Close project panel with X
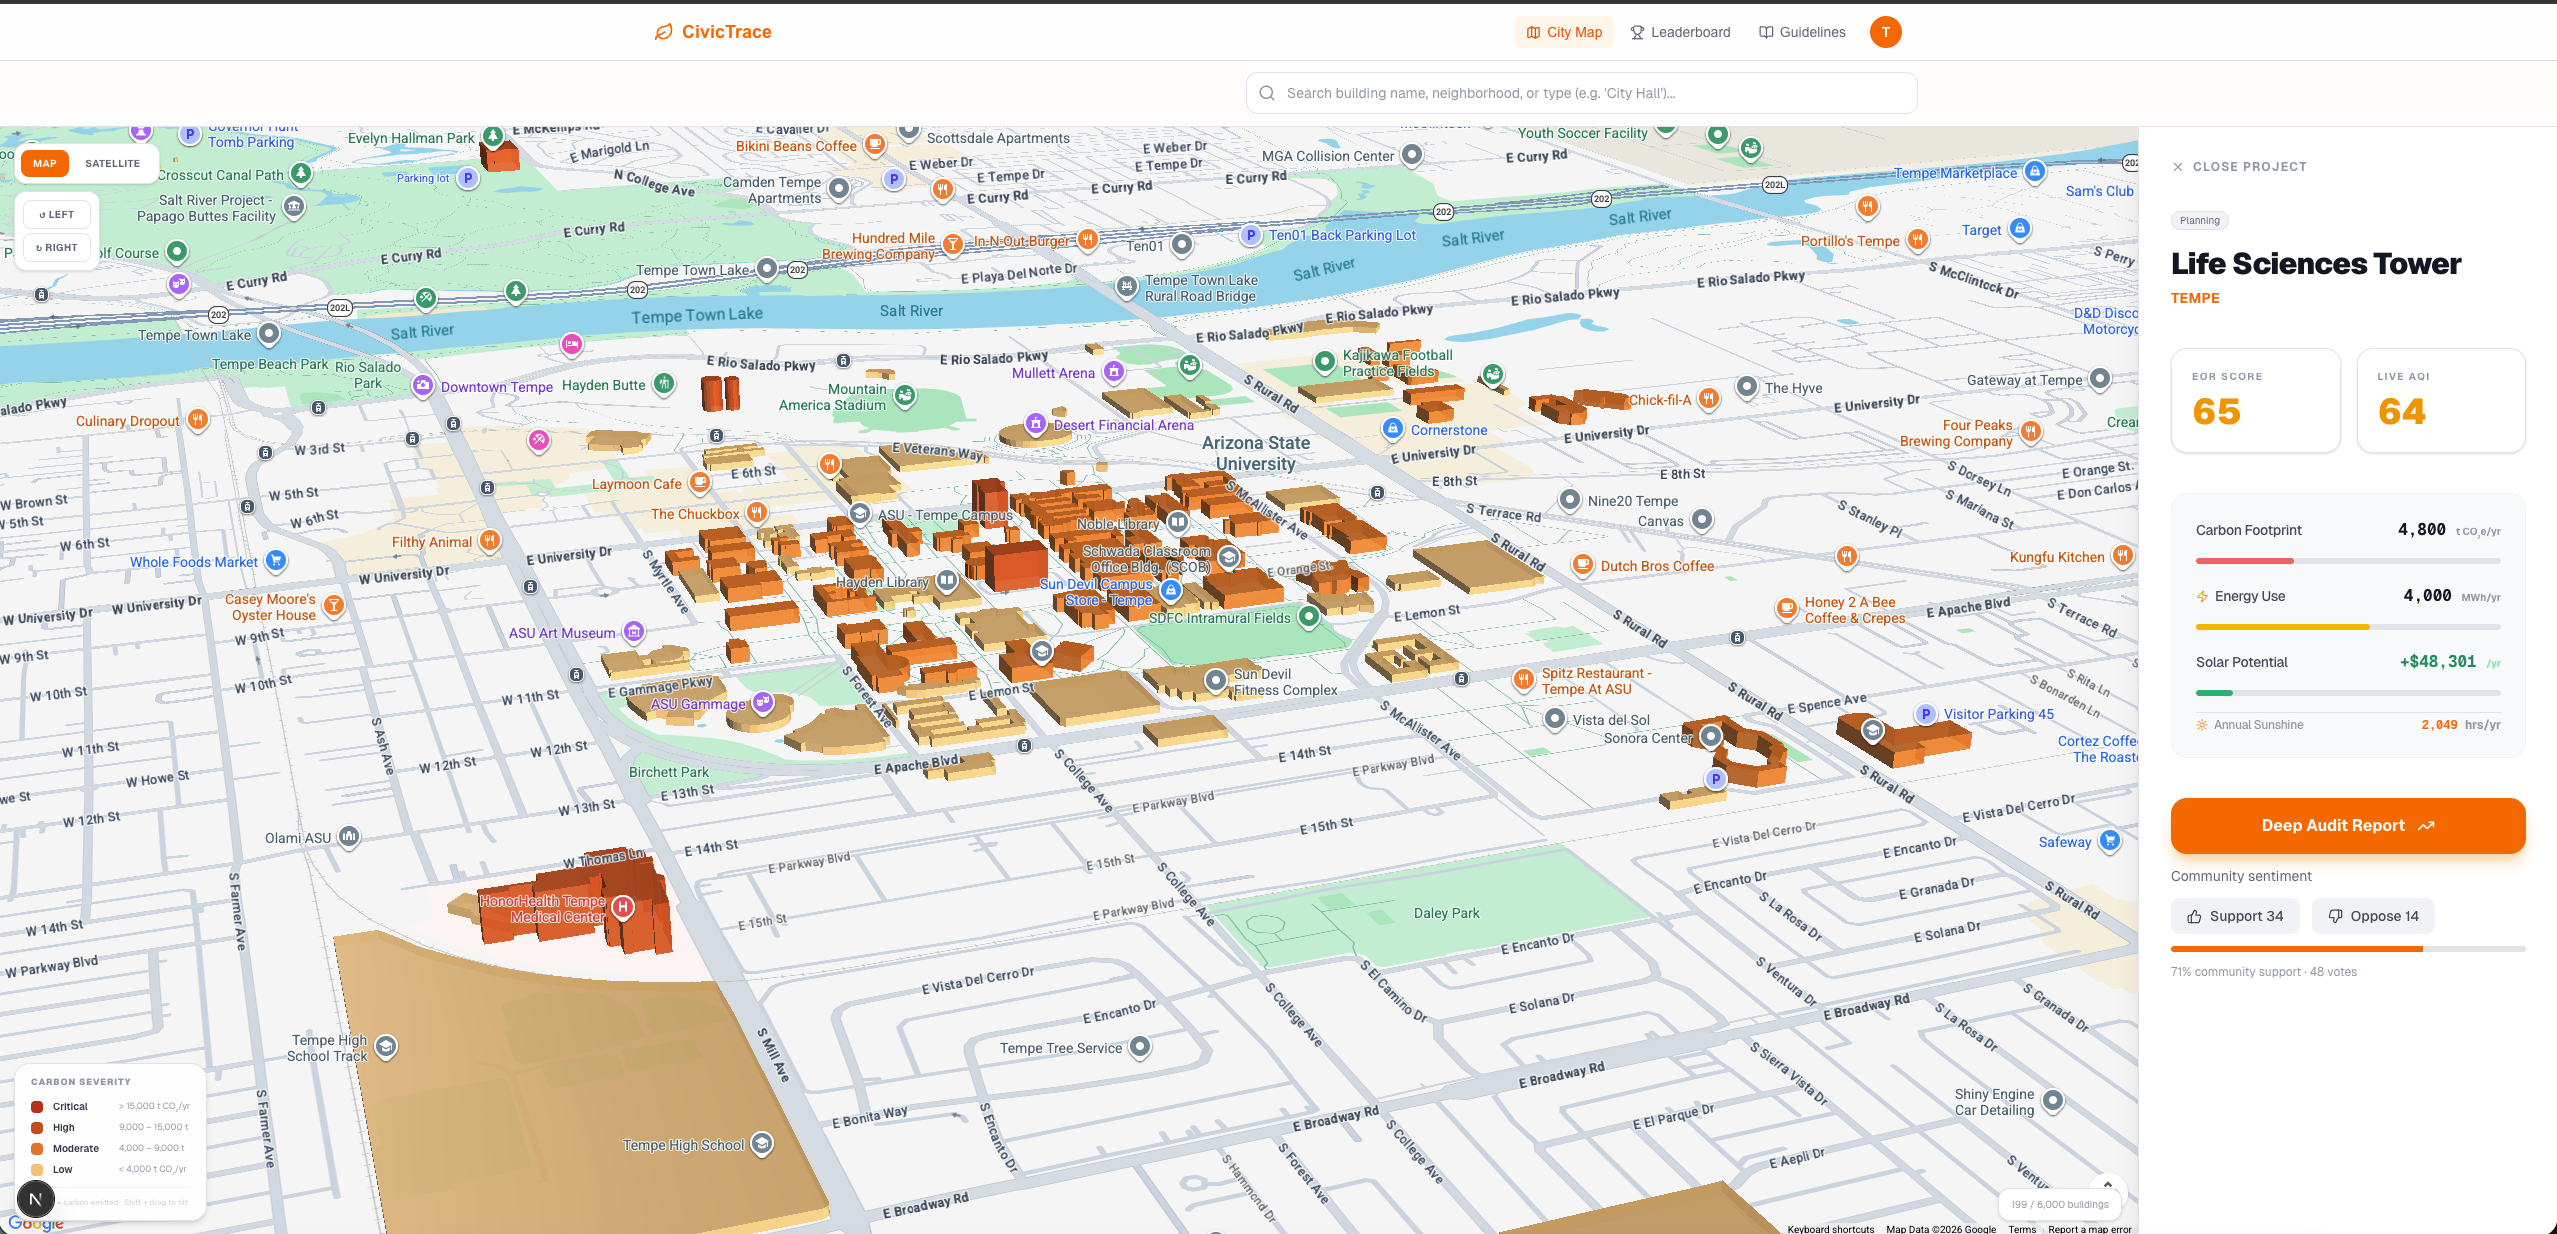 click(2177, 167)
